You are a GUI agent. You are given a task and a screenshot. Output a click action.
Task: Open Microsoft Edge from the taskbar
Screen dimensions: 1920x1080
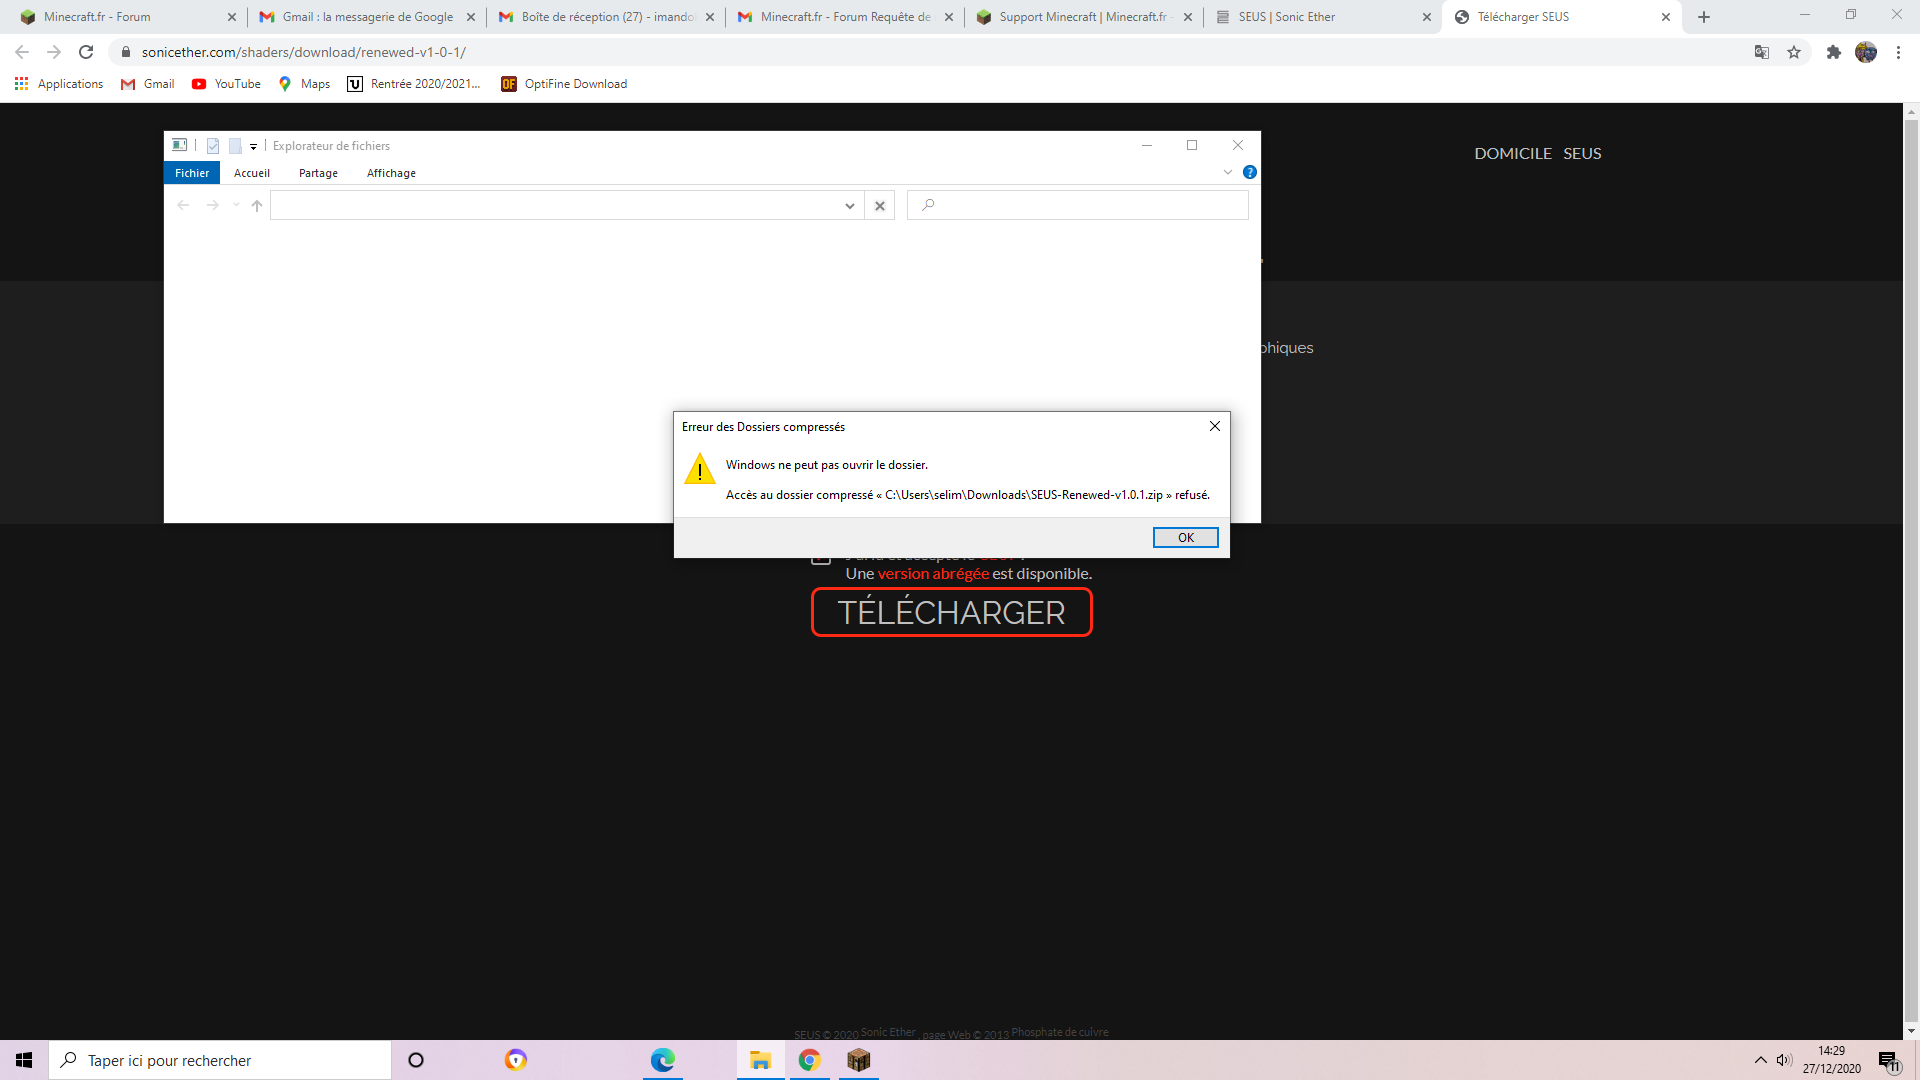[662, 1060]
